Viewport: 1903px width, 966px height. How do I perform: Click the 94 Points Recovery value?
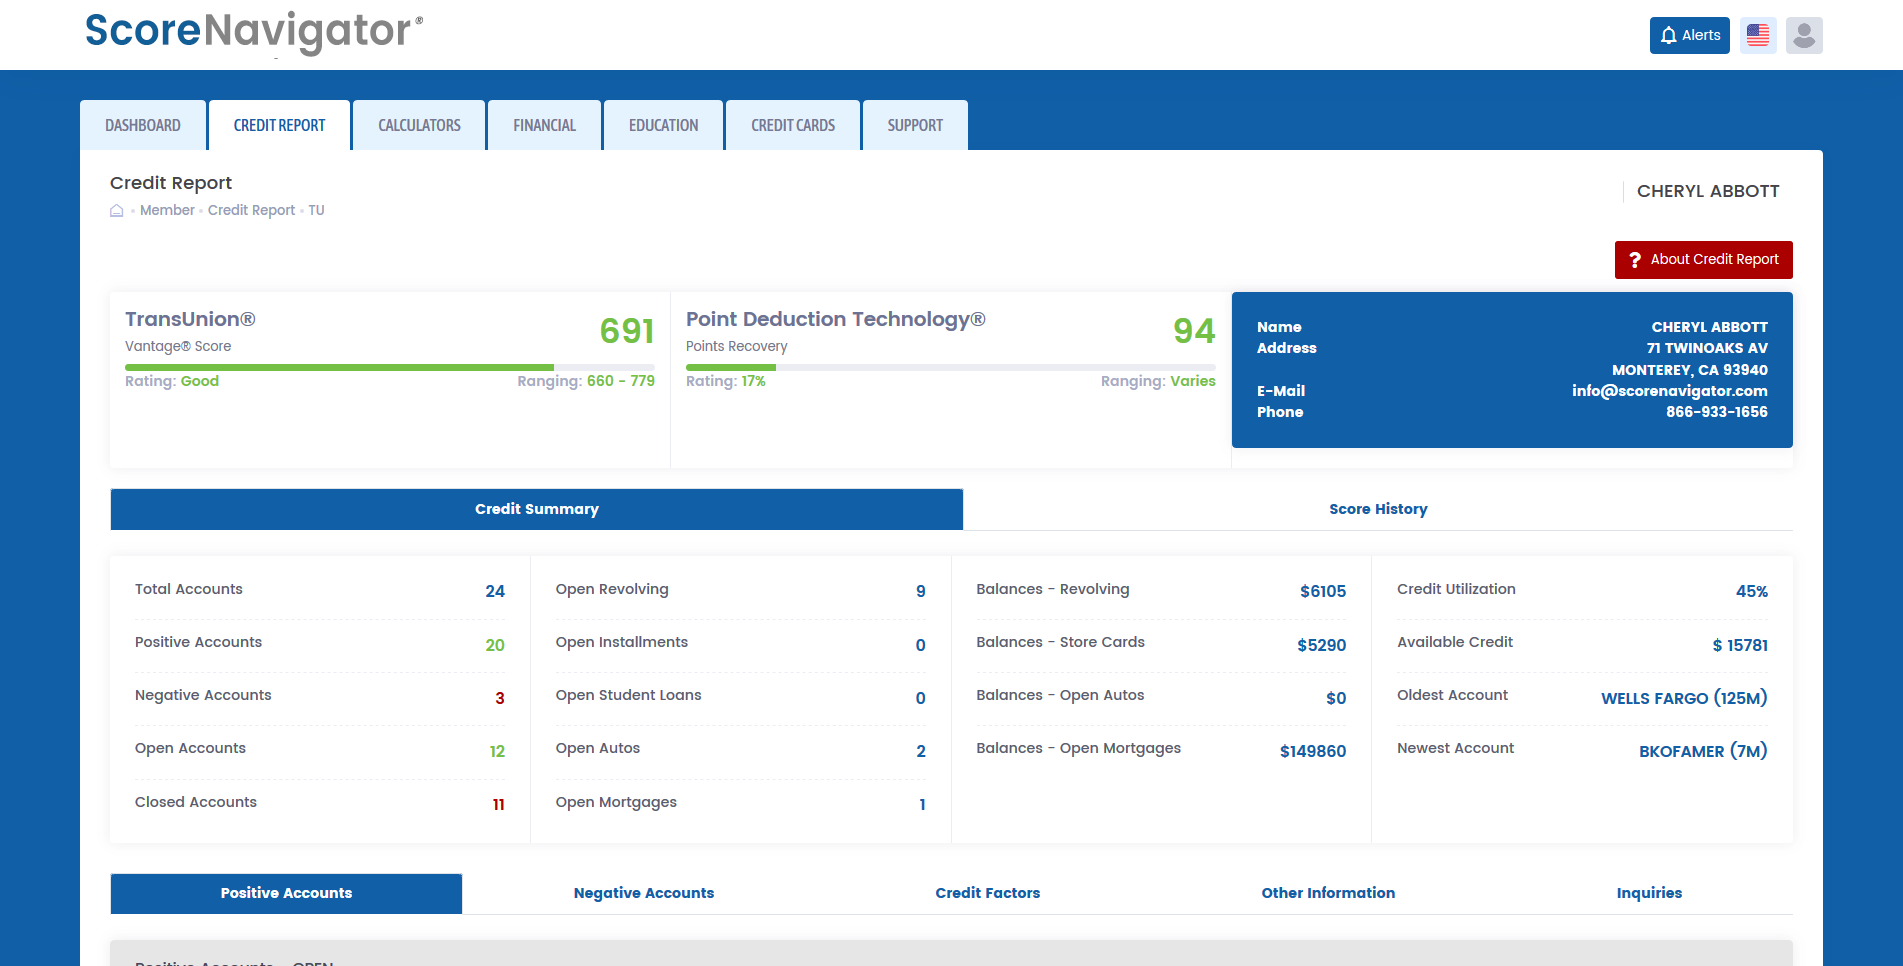tap(1194, 331)
